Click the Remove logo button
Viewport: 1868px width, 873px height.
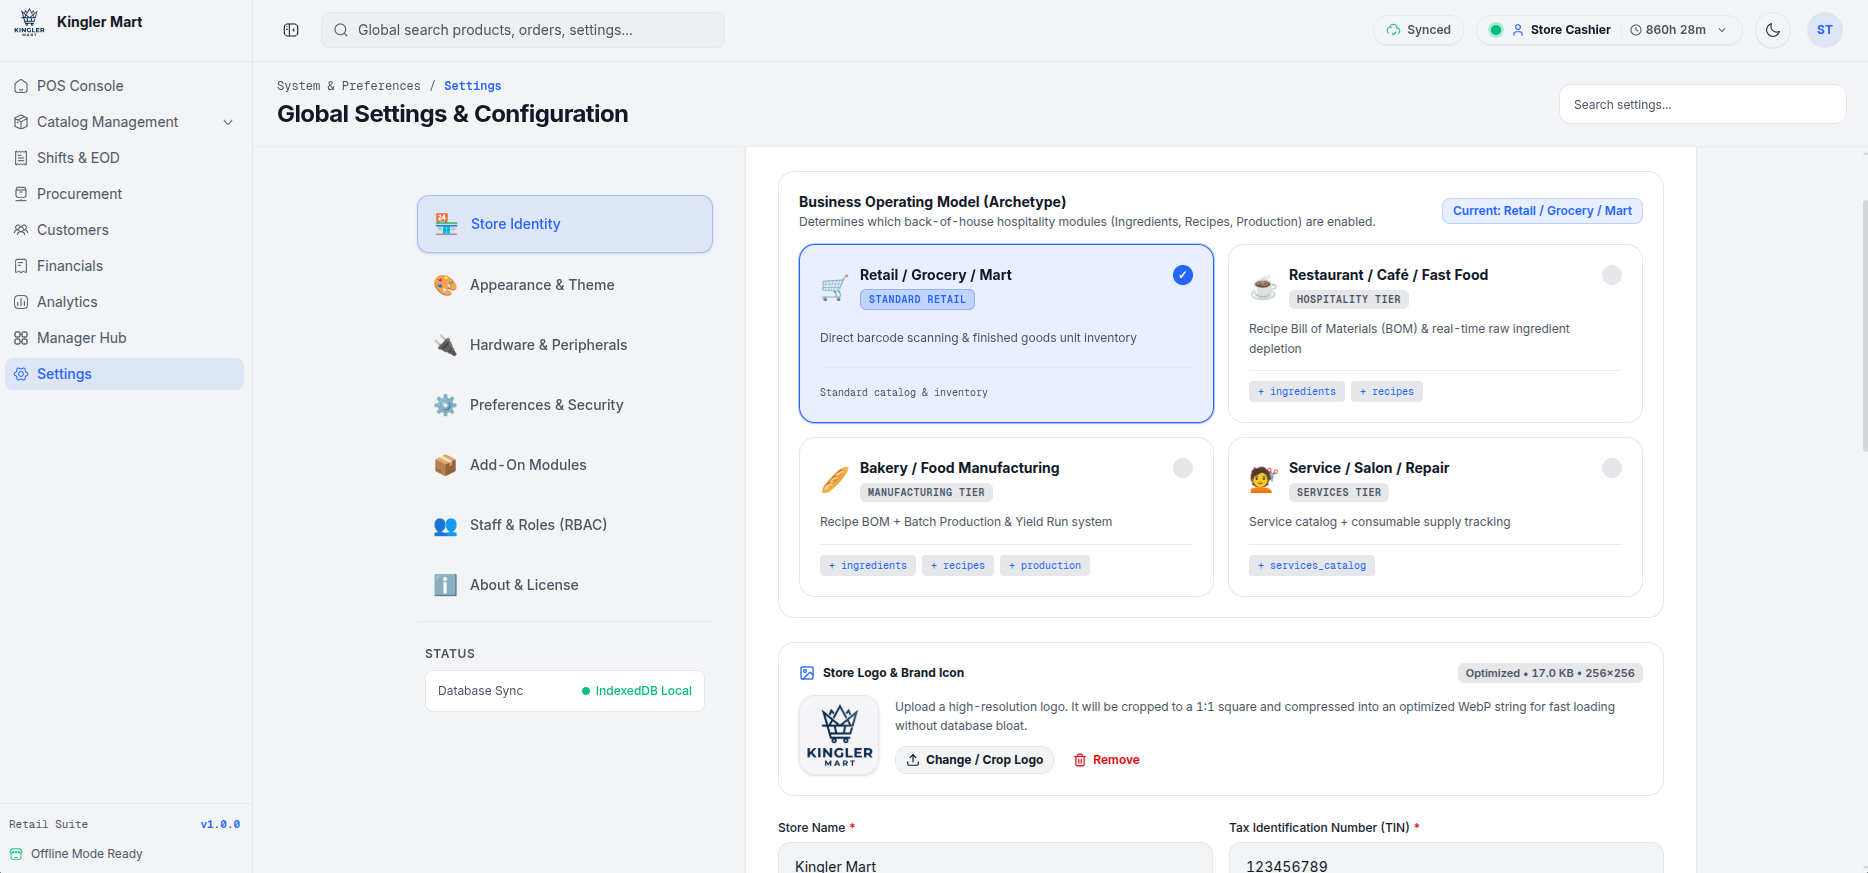[1107, 760]
